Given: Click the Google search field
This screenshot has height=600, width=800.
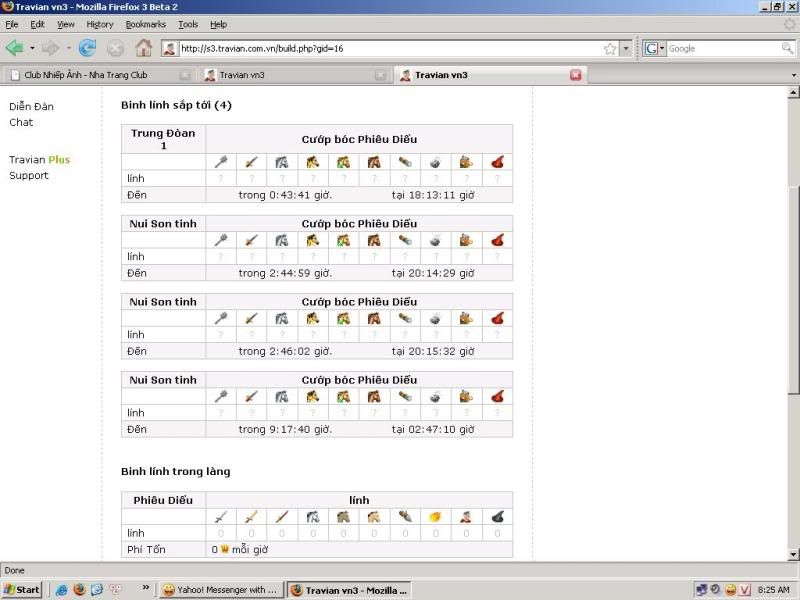Looking at the screenshot, I should (723, 48).
